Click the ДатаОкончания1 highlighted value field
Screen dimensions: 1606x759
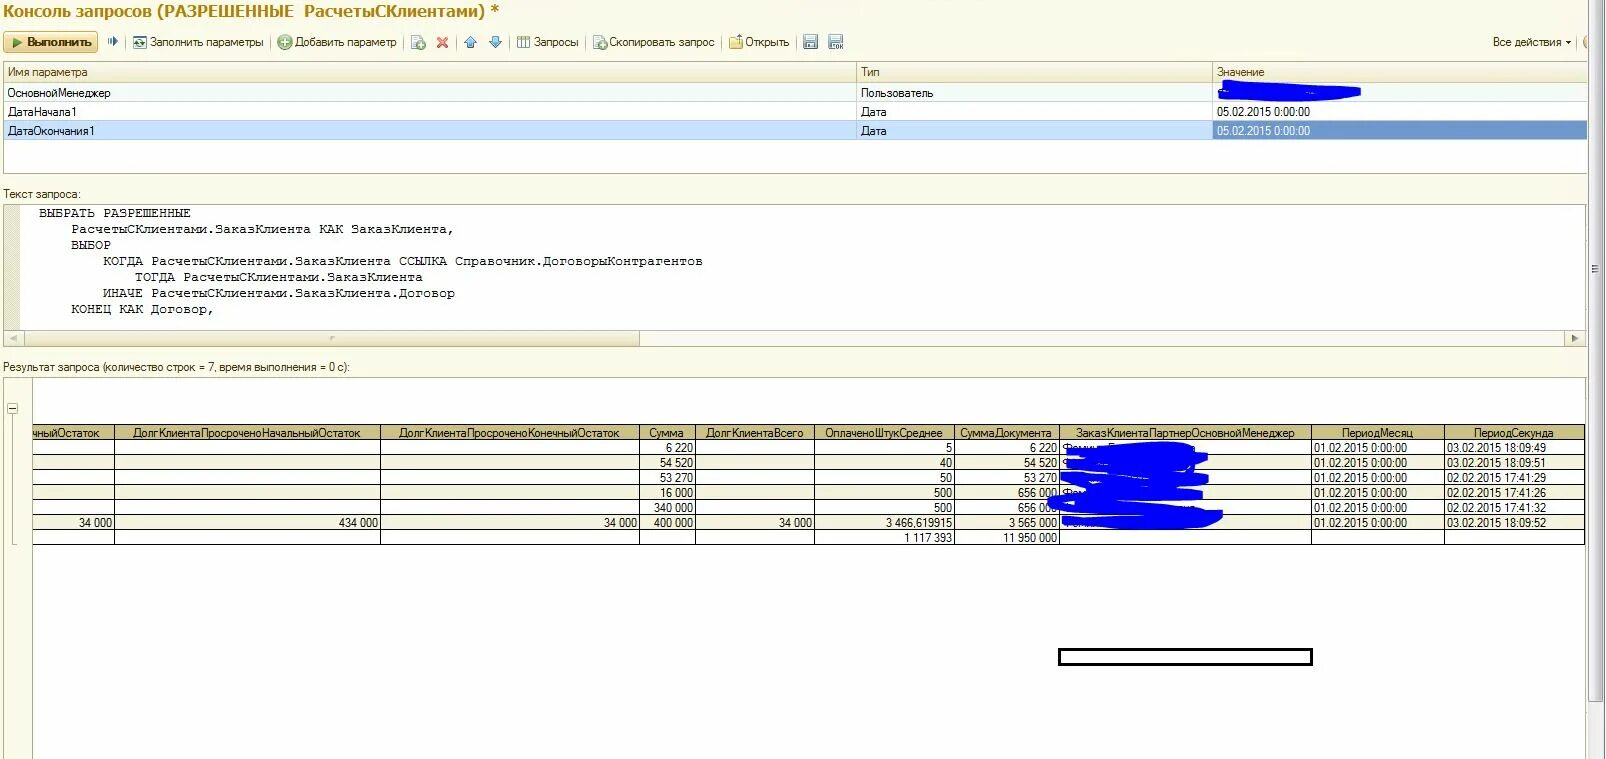1399,131
